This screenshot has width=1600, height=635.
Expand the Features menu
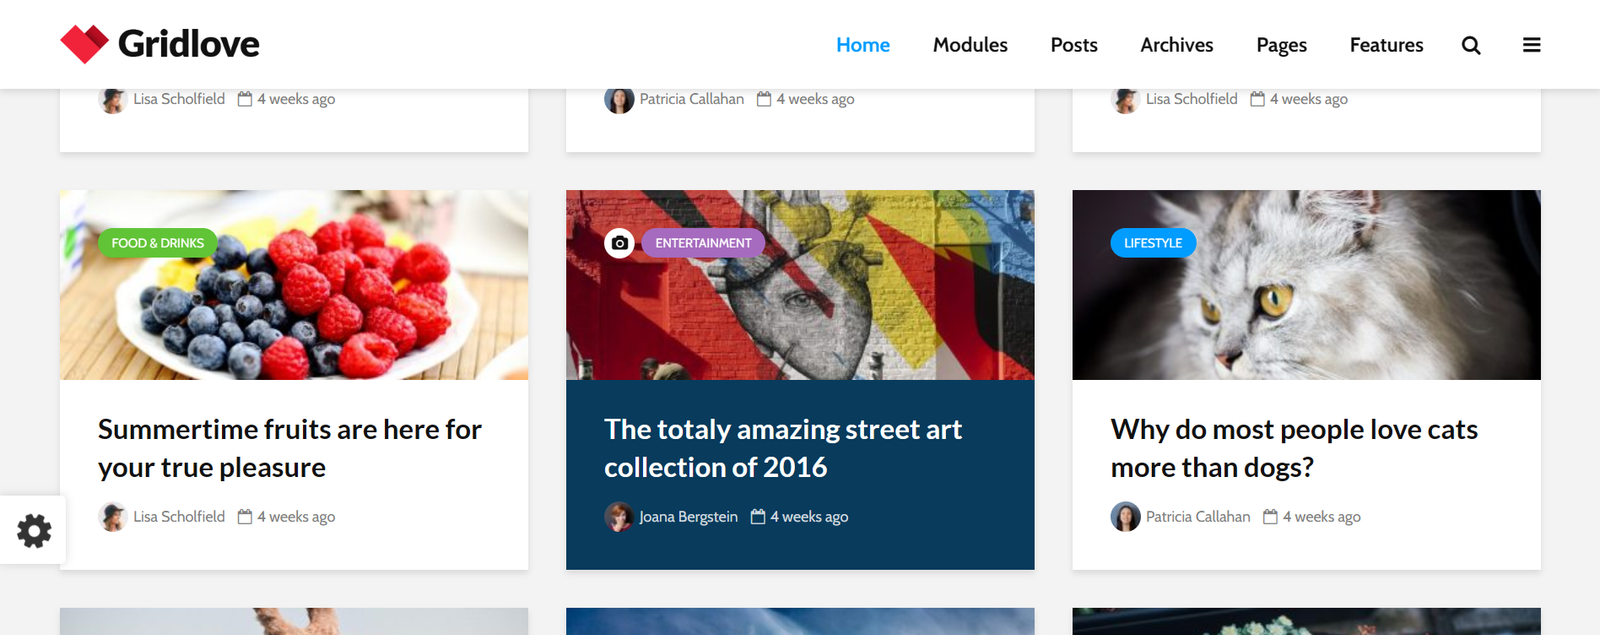(x=1385, y=45)
